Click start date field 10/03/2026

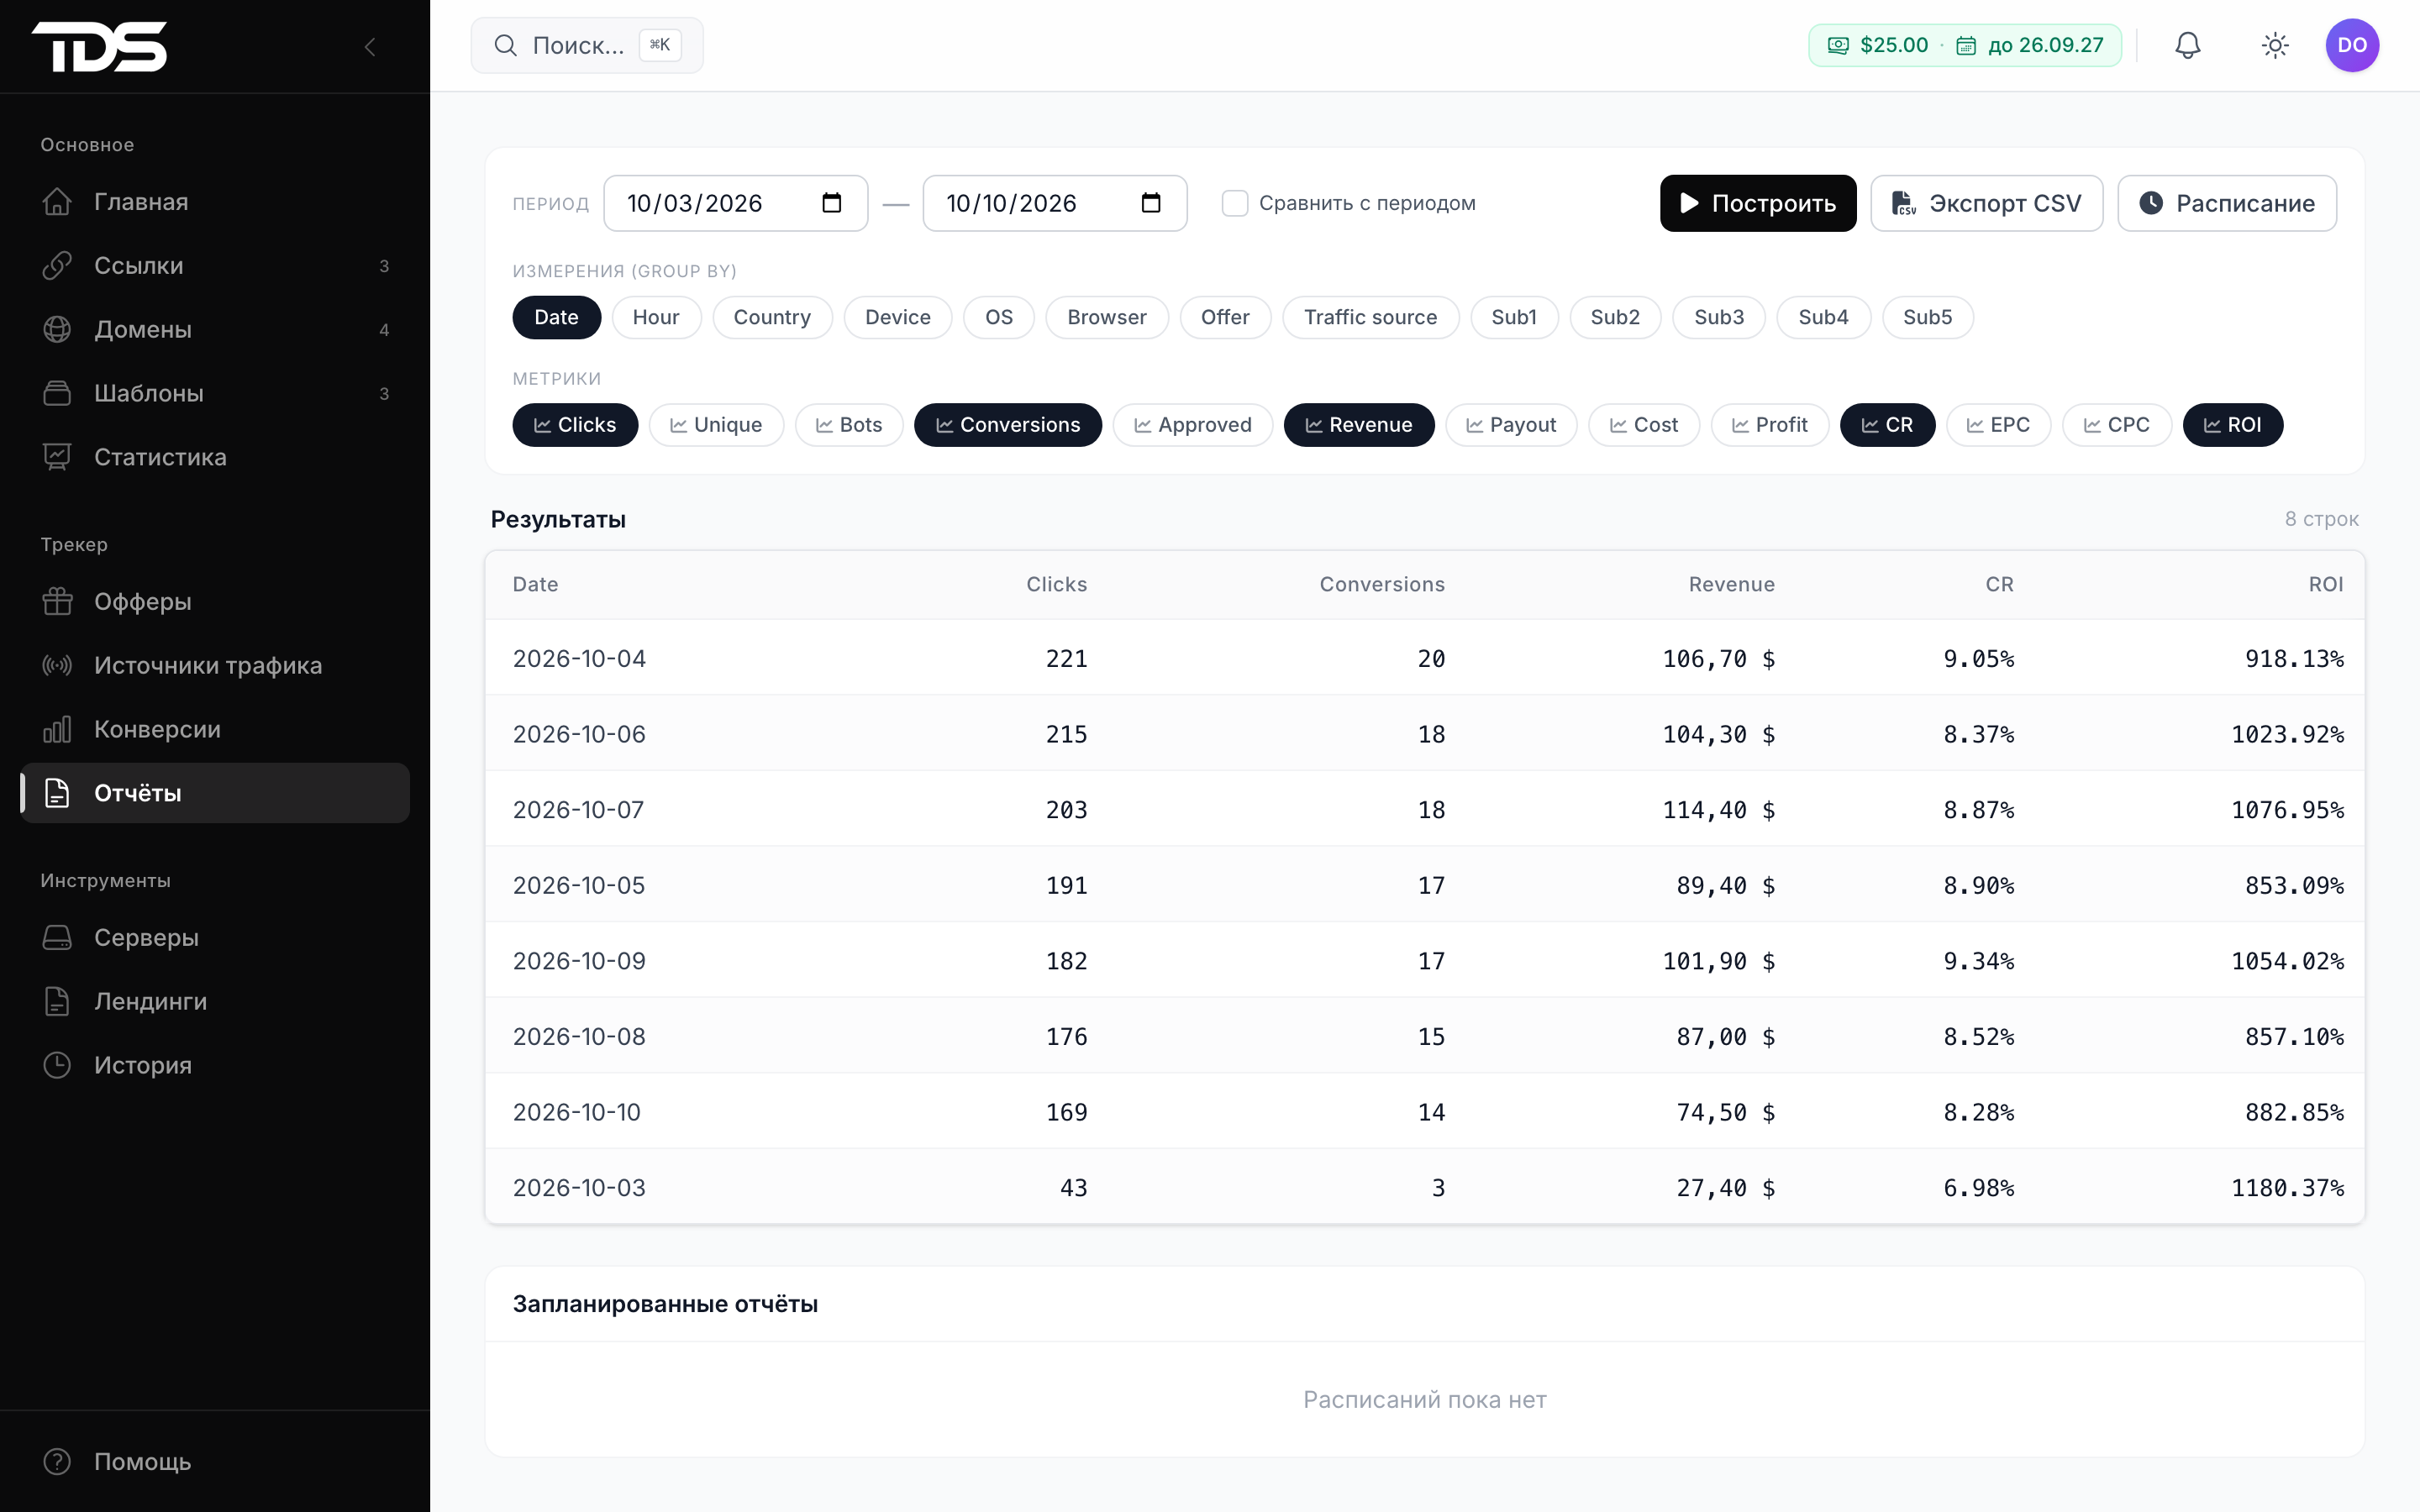click(x=736, y=203)
